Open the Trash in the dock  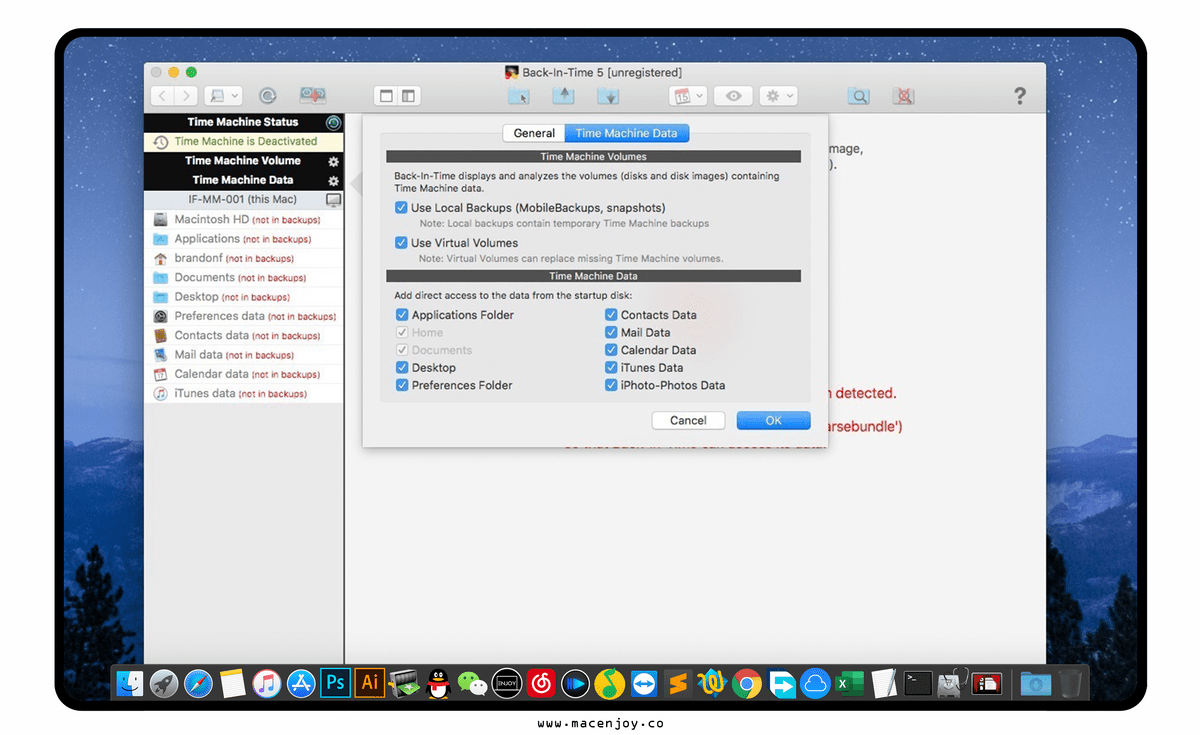click(1071, 683)
